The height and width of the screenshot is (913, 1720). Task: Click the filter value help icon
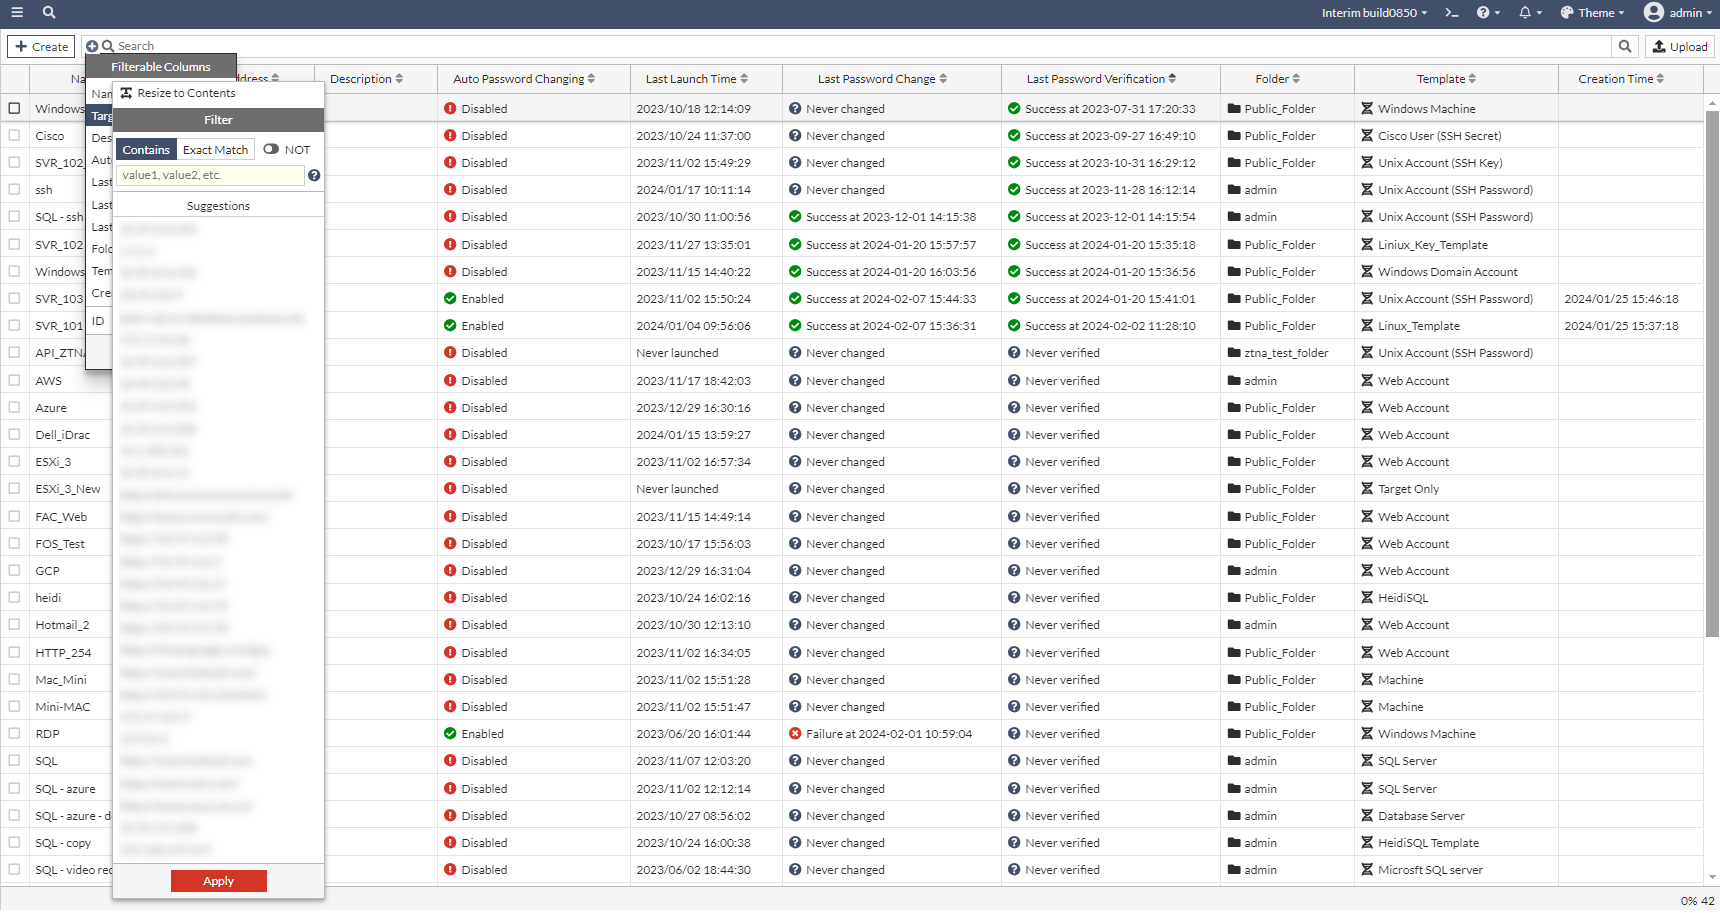pyautogui.click(x=314, y=175)
